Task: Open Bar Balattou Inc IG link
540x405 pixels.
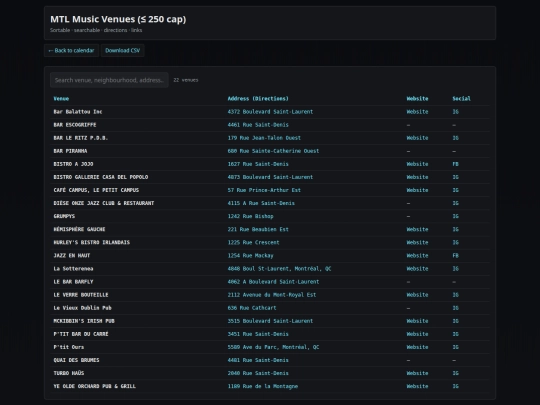Action: [x=456, y=112]
